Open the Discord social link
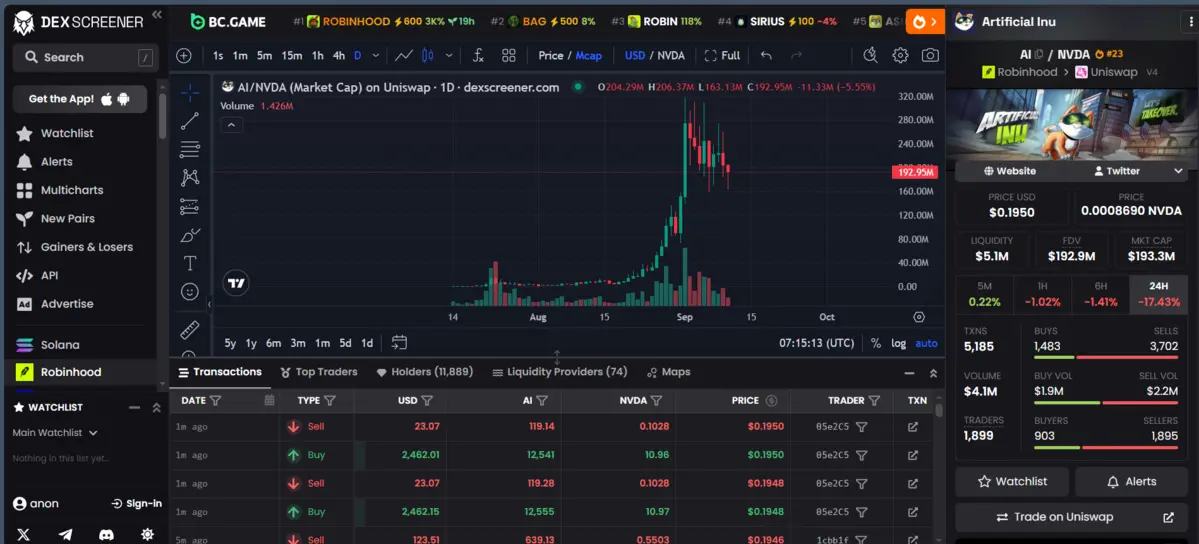Screen dimensions: 1199x544 click(x=106, y=535)
